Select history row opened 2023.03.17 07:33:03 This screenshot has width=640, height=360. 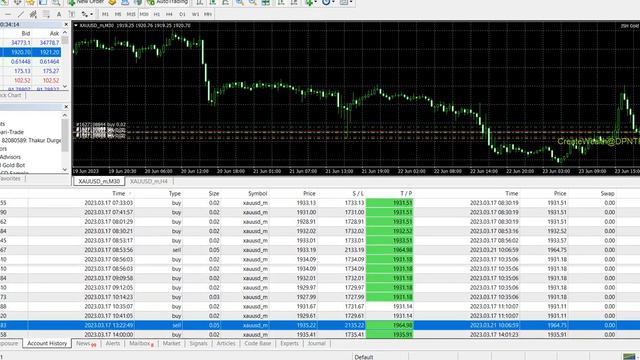[320, 203]
